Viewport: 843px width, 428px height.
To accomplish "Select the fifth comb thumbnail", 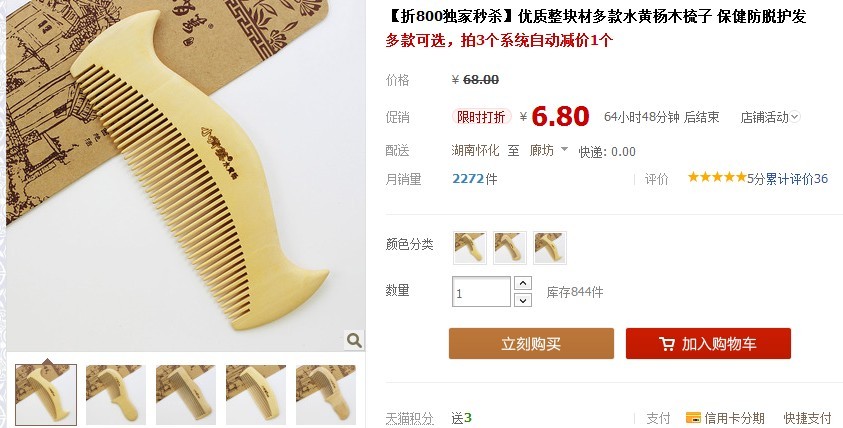I will click(x=325, y=395).
